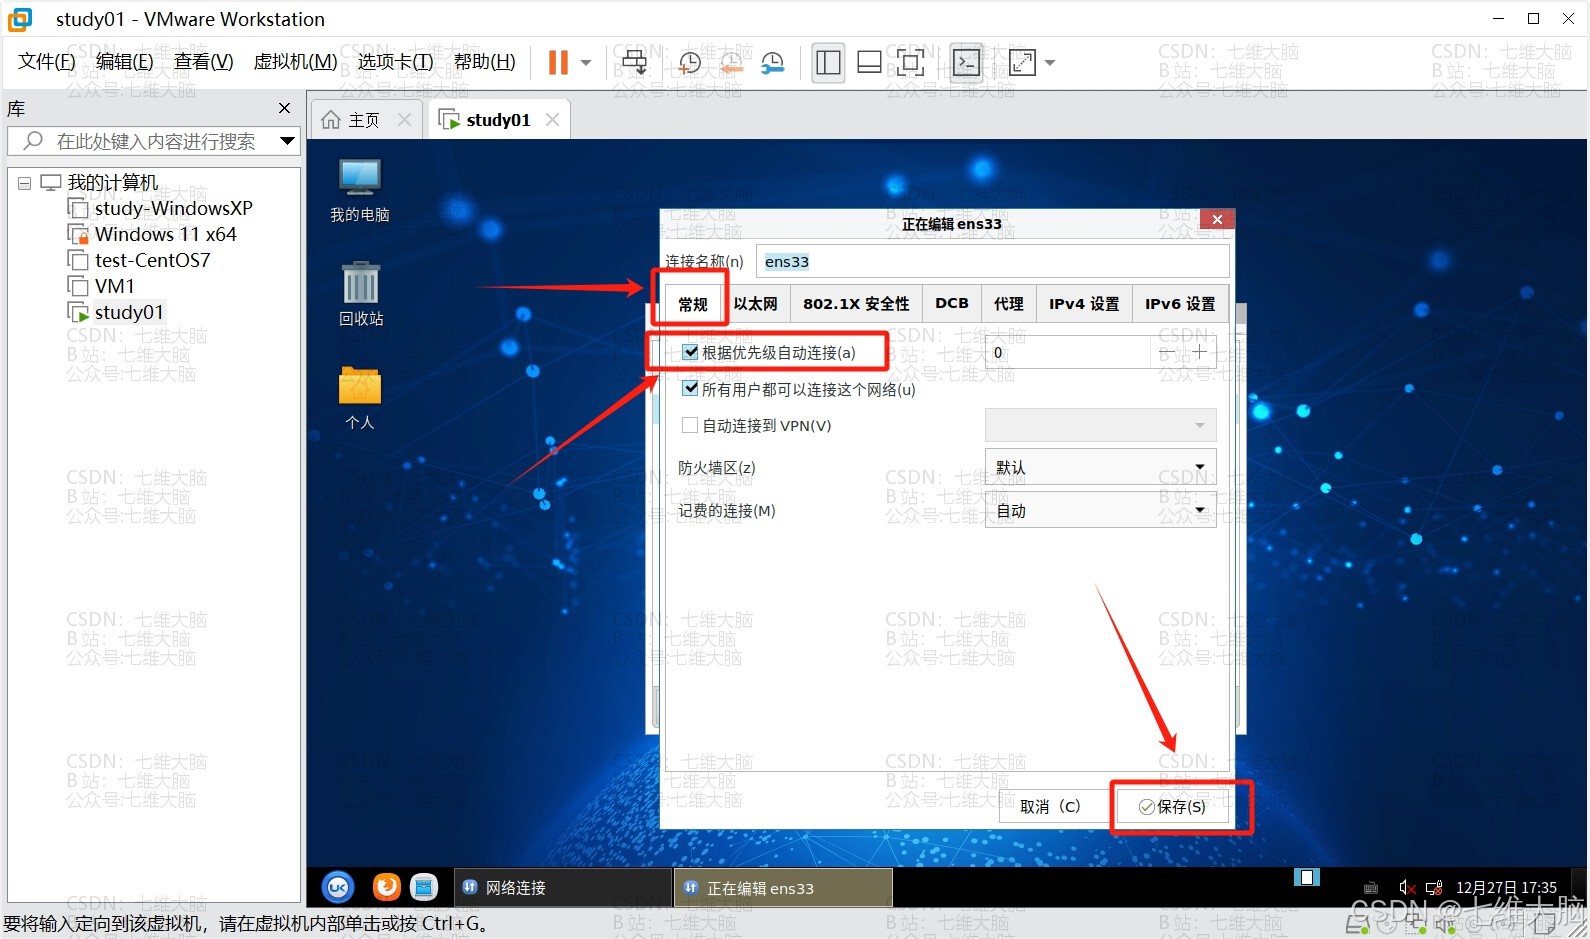Click the 回收站 recycle bin icon
This screenshot has height=939, width=1590.
point(360,294)
